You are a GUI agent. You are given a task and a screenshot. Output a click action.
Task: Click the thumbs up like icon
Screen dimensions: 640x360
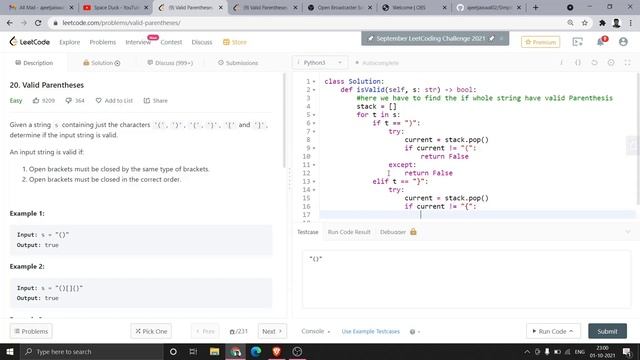36,100
